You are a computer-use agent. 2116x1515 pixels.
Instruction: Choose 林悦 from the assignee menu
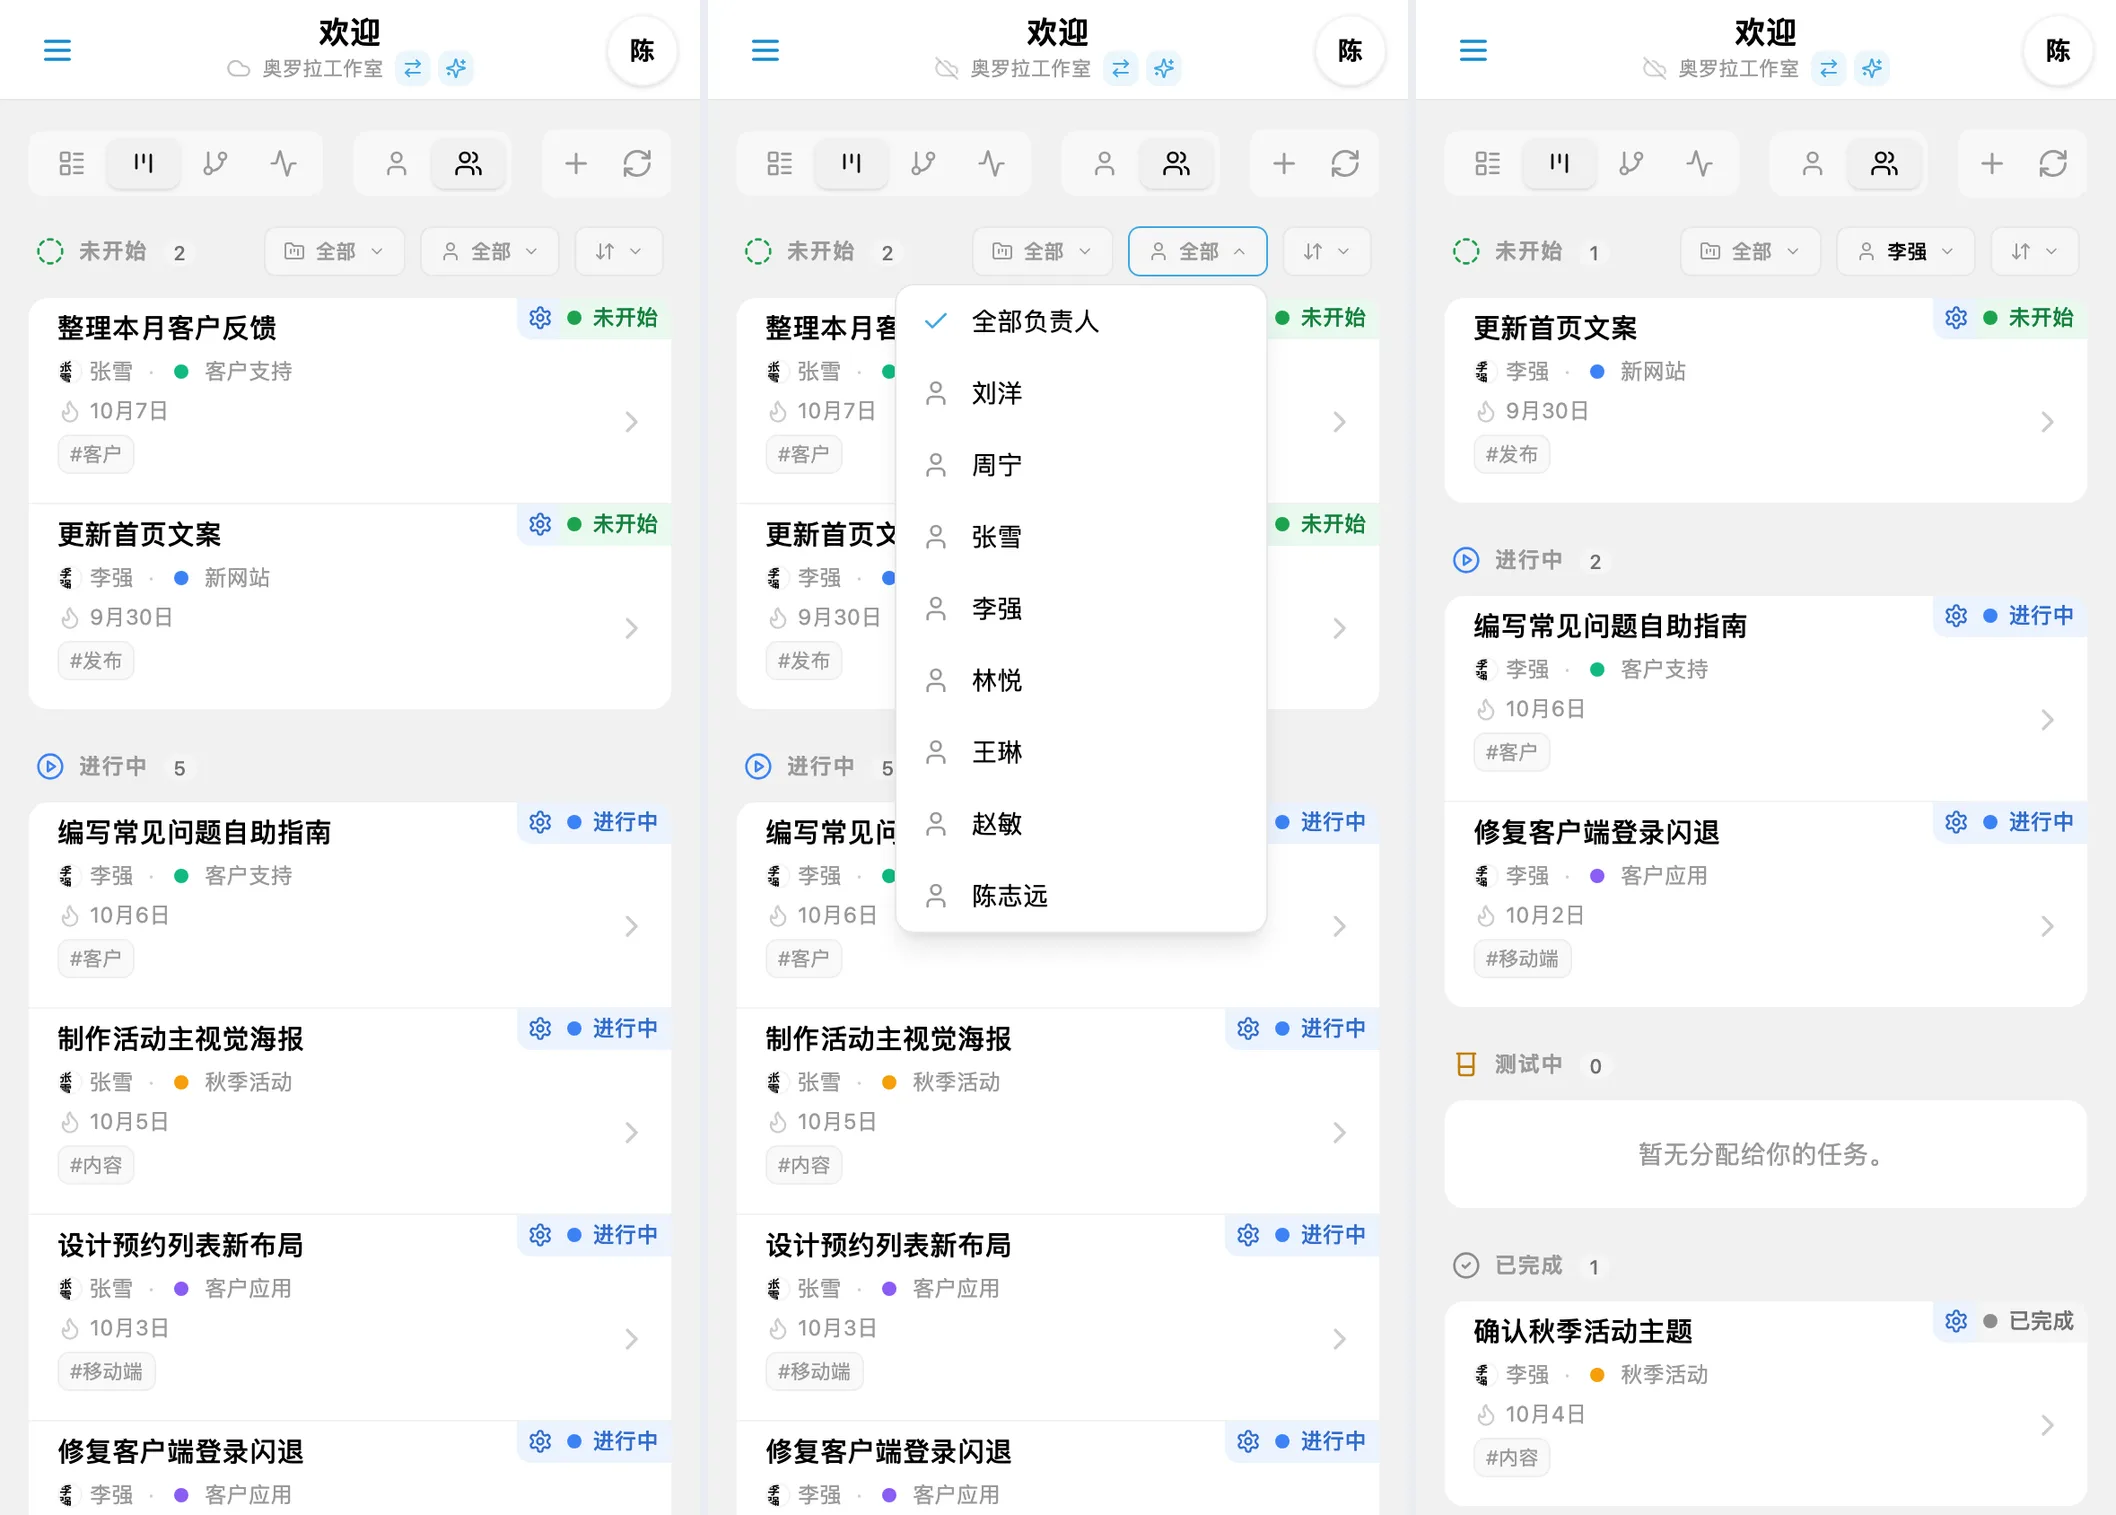(x=1081, y=680)
